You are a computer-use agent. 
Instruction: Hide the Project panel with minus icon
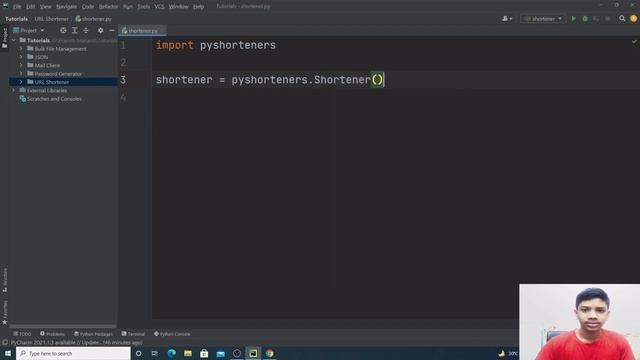tap(112, 30)
